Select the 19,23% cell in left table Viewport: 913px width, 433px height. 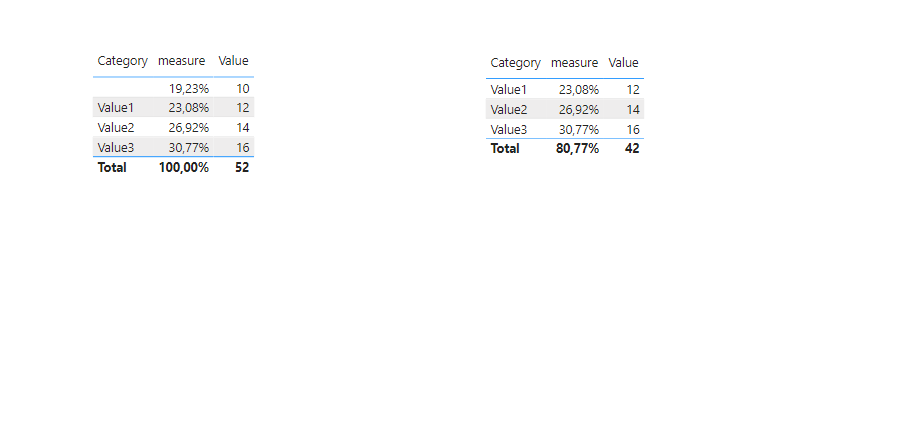(189, 88)
